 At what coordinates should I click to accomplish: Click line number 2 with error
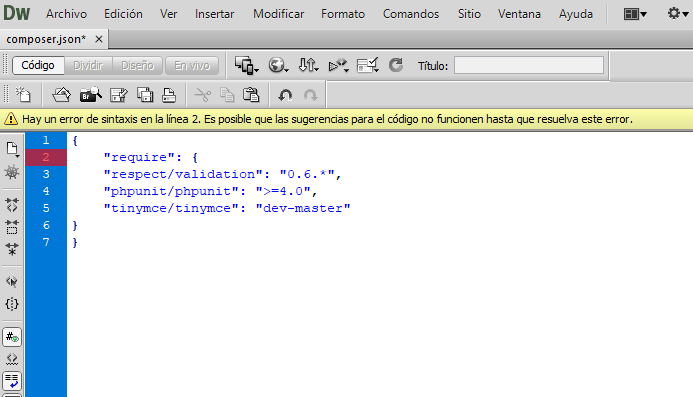[x=46, y=157]
